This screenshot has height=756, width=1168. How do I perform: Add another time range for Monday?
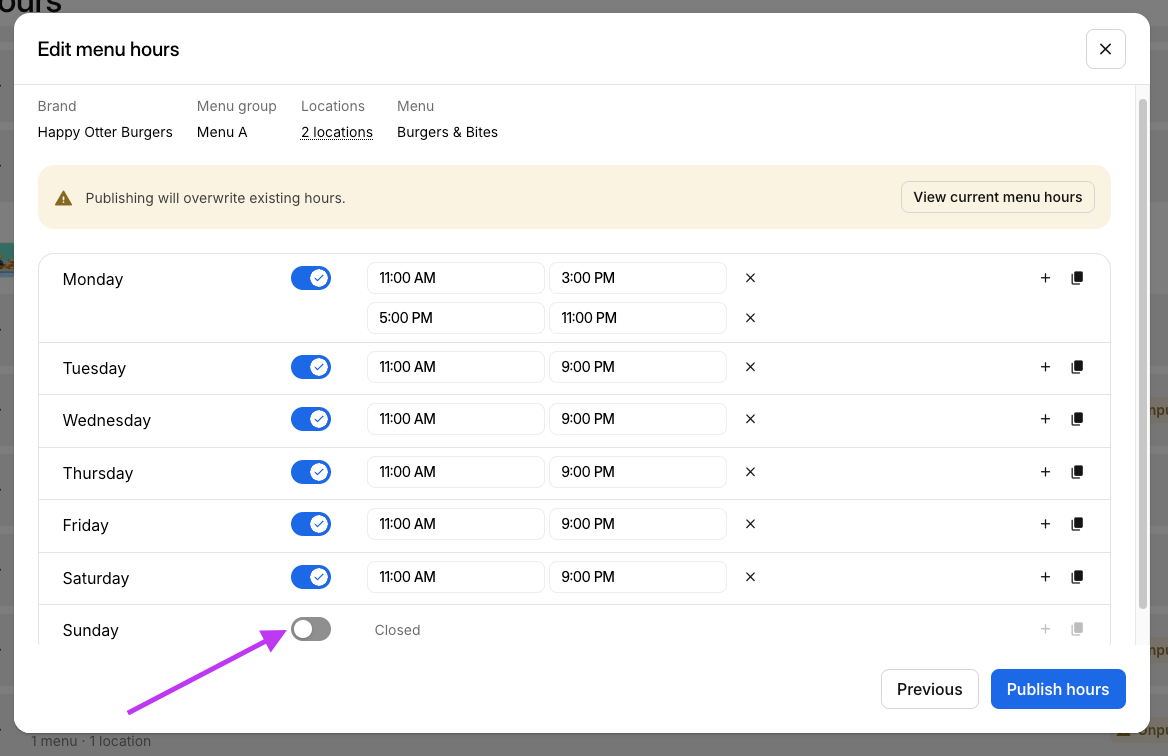[x=1045, y=278]
